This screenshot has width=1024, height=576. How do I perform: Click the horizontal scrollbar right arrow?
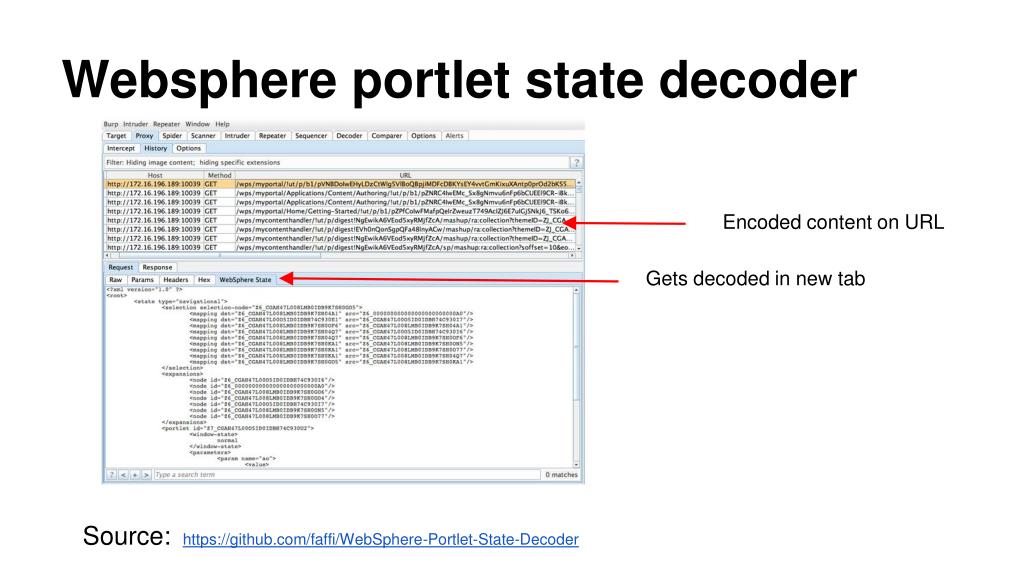[572, 255]
